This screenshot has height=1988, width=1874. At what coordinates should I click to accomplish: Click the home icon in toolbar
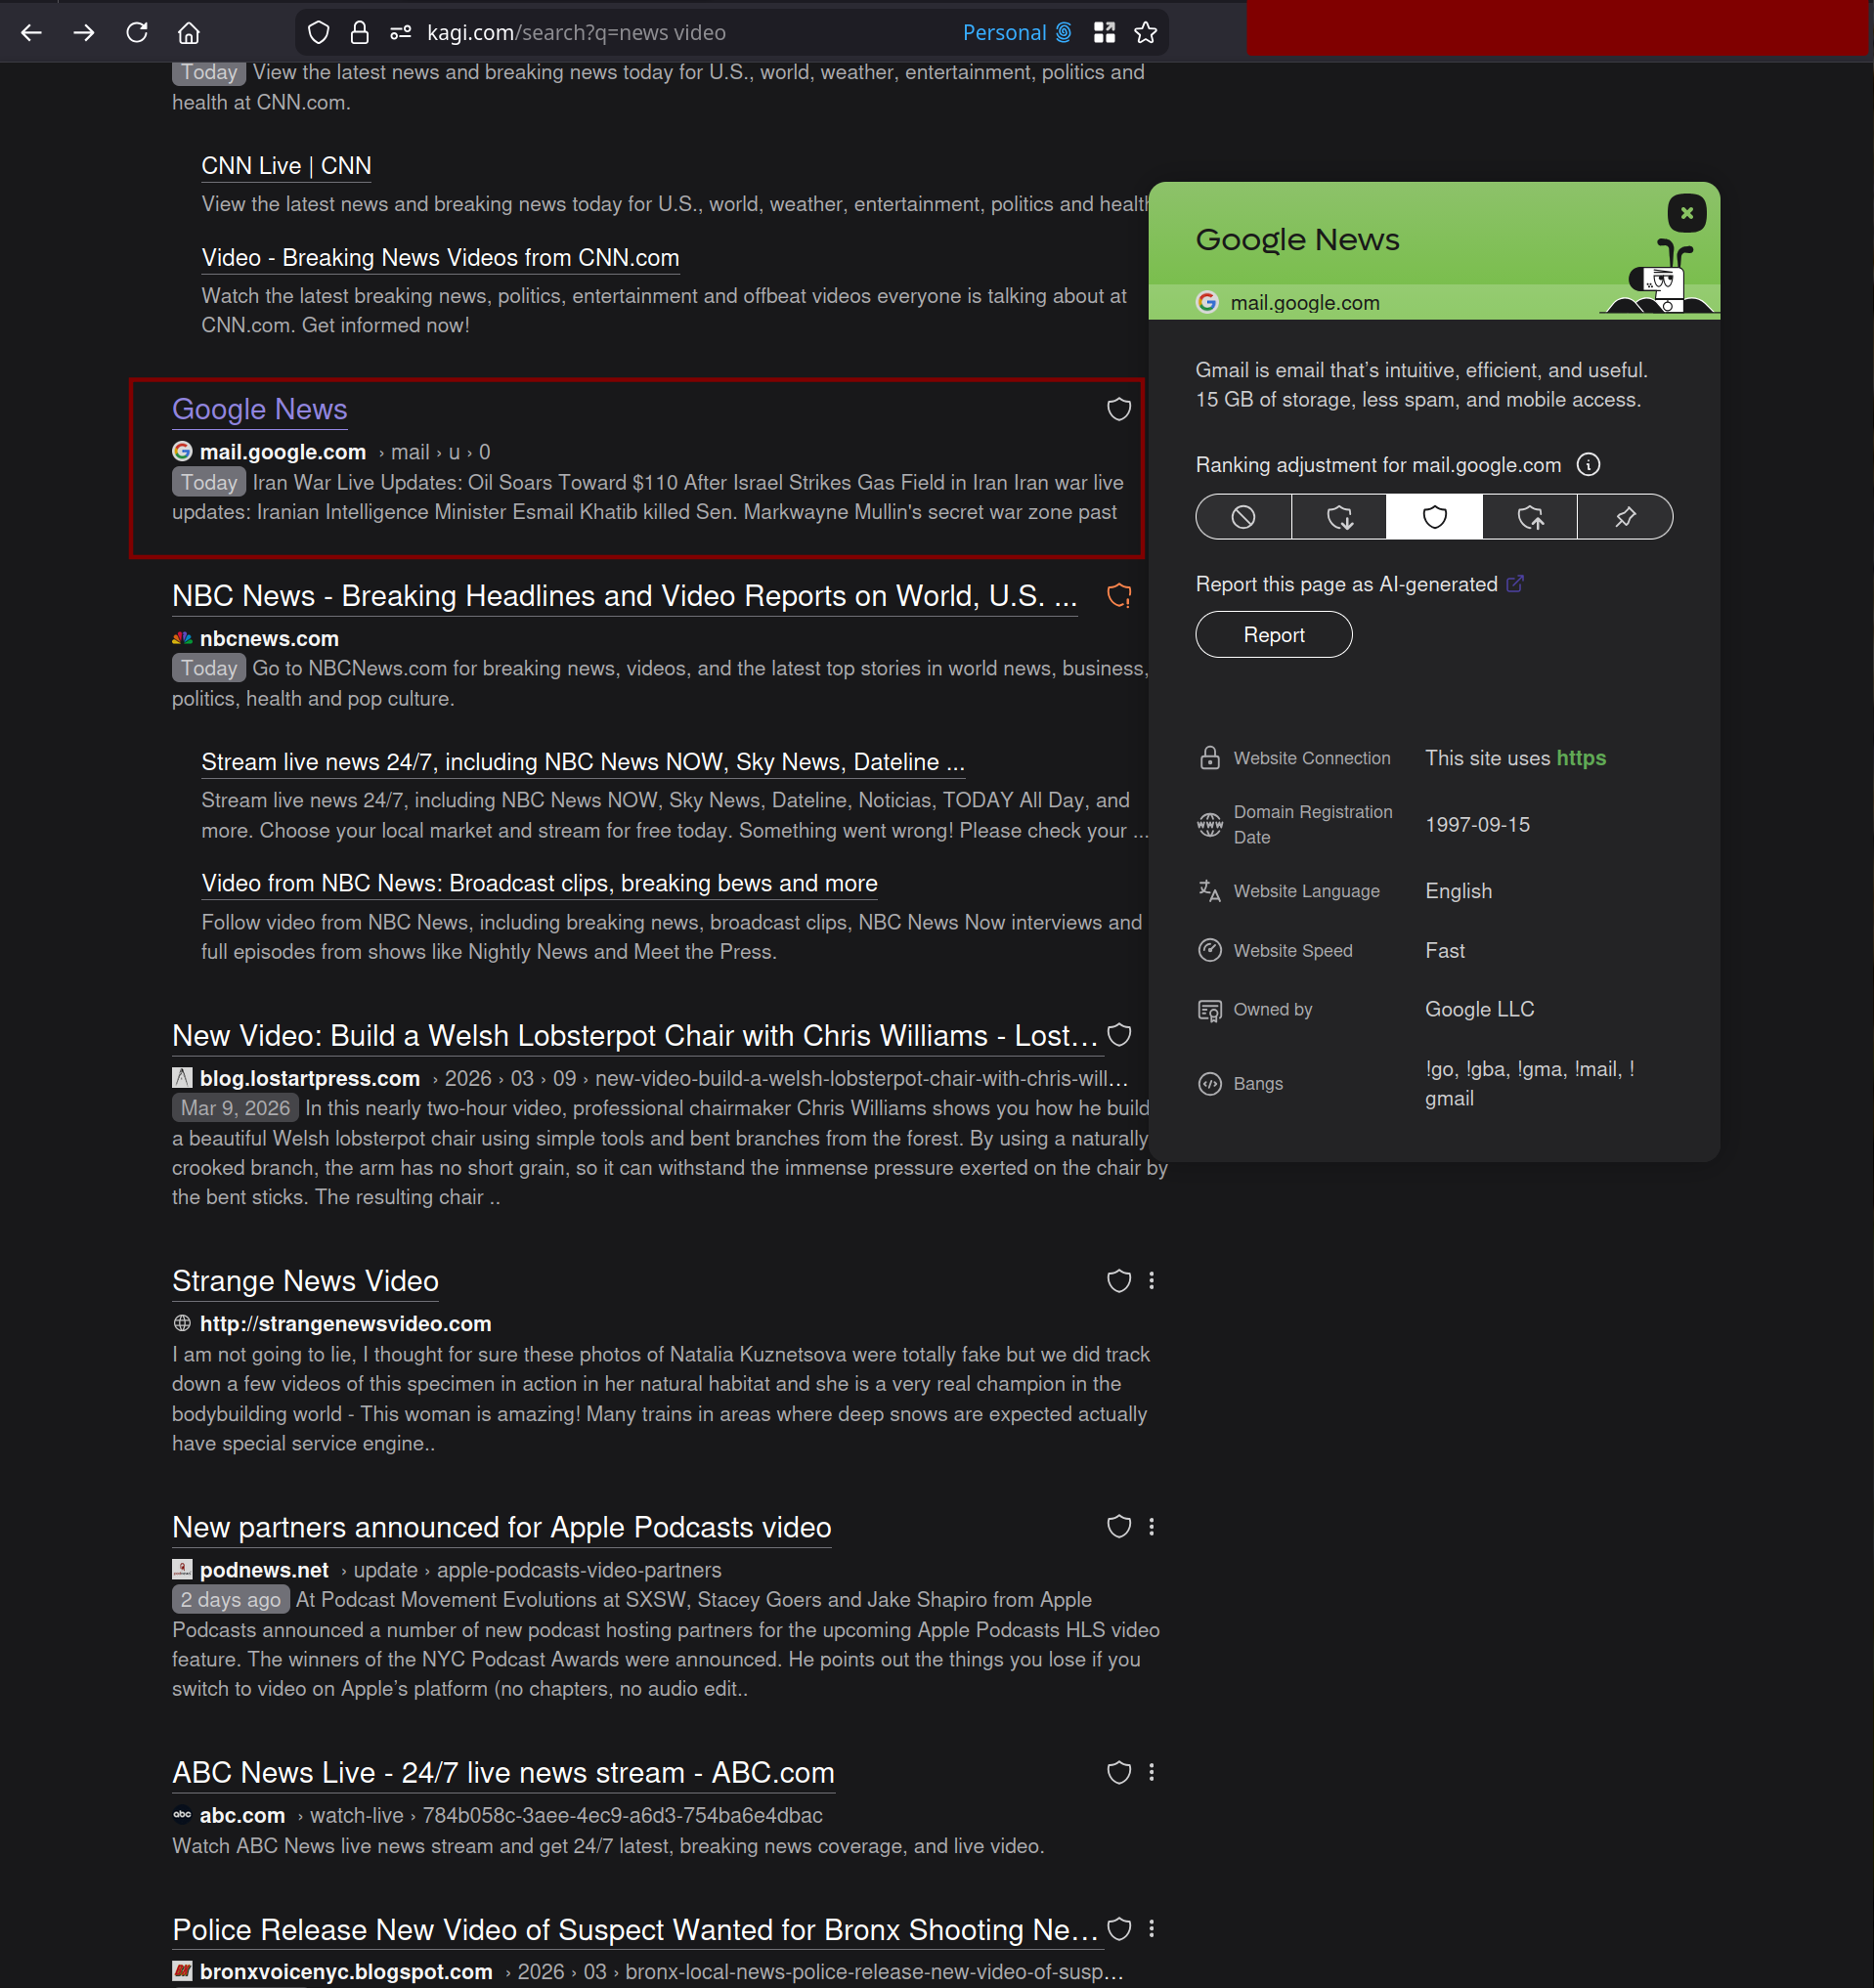pos(189,33)
